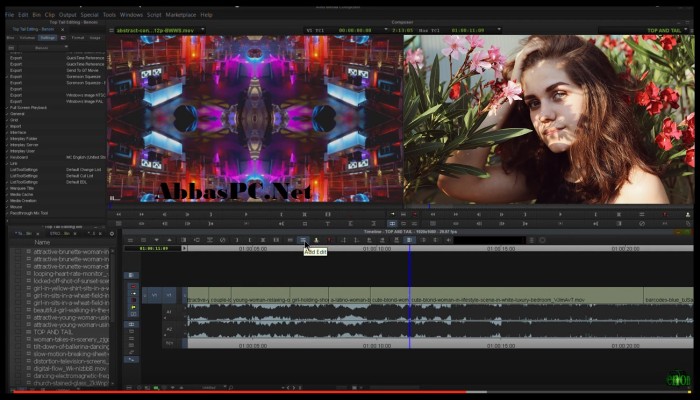Switch to the Volumes tab

coord(27,38)
